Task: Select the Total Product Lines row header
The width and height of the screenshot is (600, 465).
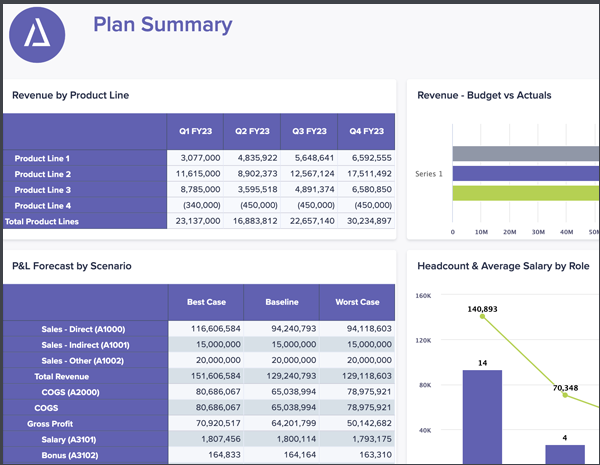Action: [85, 221]
